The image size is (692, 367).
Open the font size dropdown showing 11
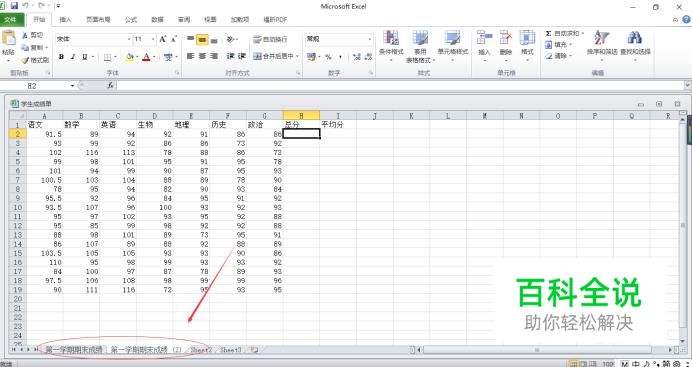[153, 39]
